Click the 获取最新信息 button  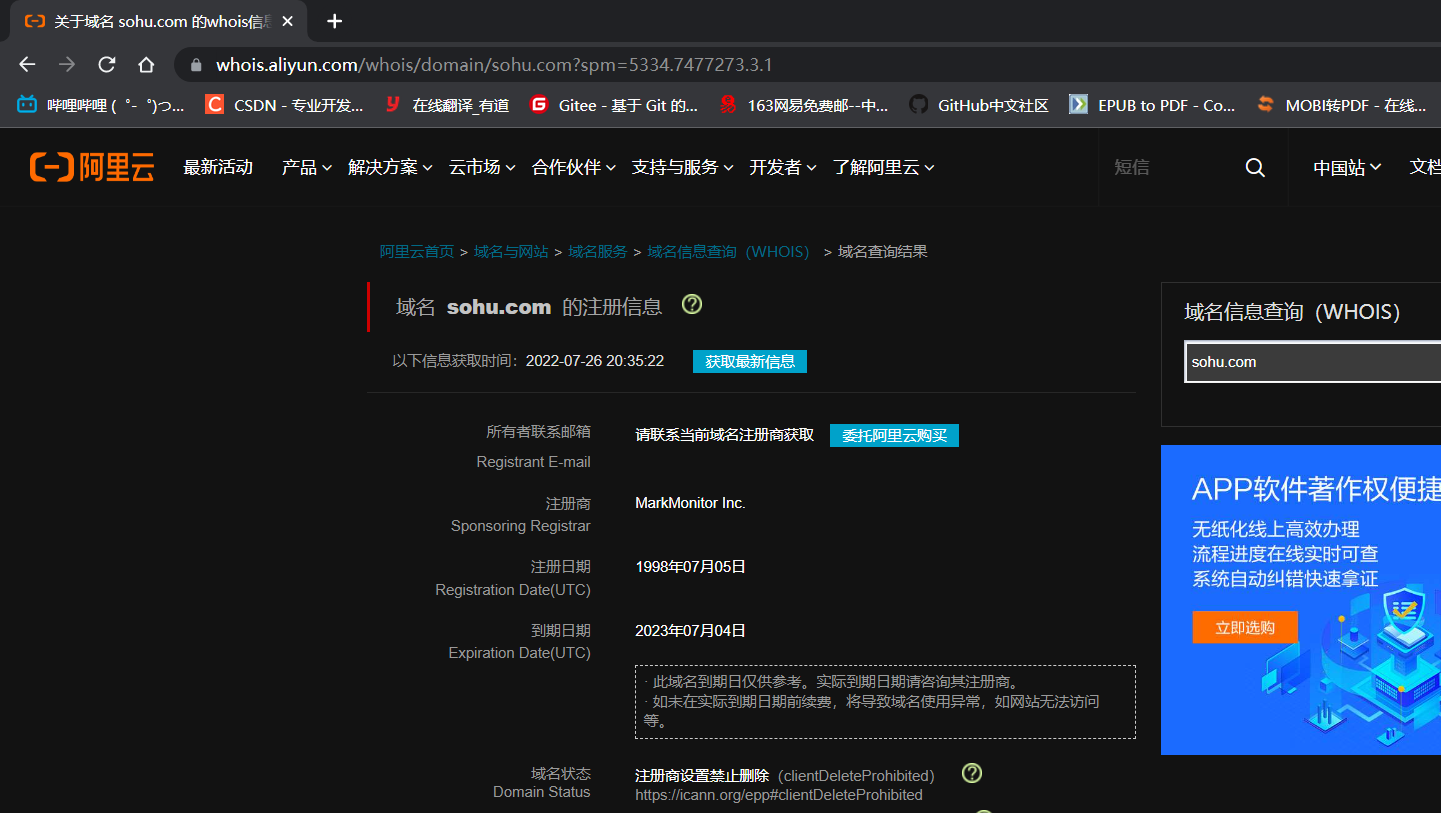click(749, 361)
